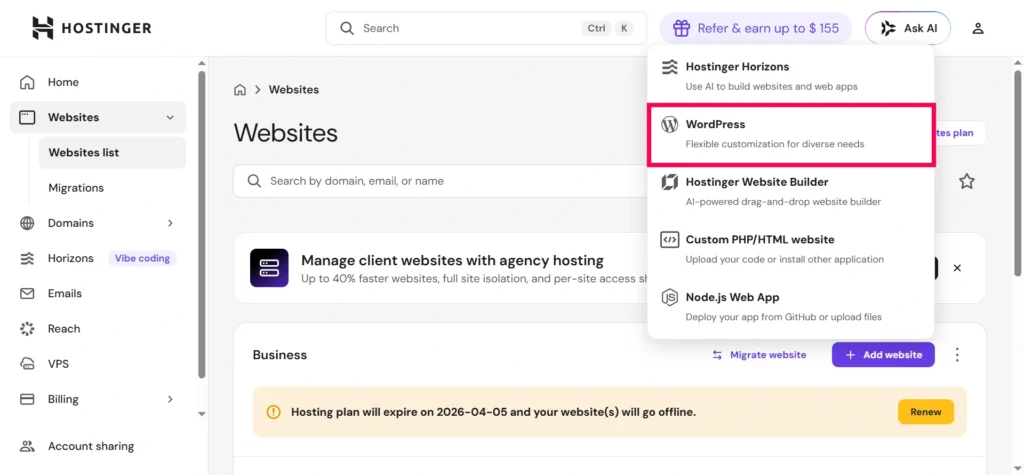Expand the Domains sidebar section

point(170,223)
